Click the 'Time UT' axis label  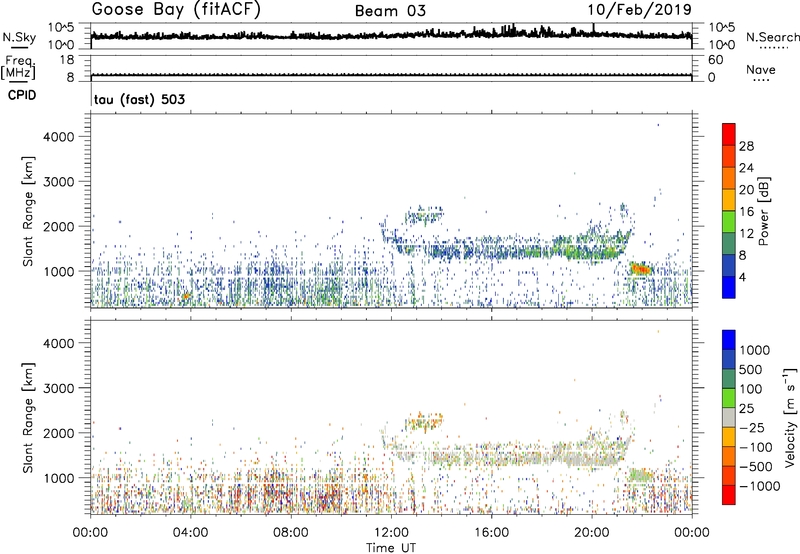[391, 548]
